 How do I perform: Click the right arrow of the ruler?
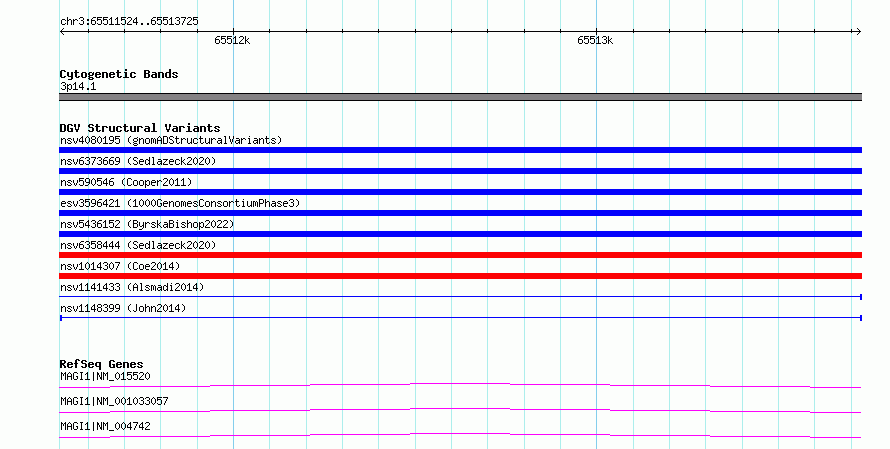click(x=858, y=31)
